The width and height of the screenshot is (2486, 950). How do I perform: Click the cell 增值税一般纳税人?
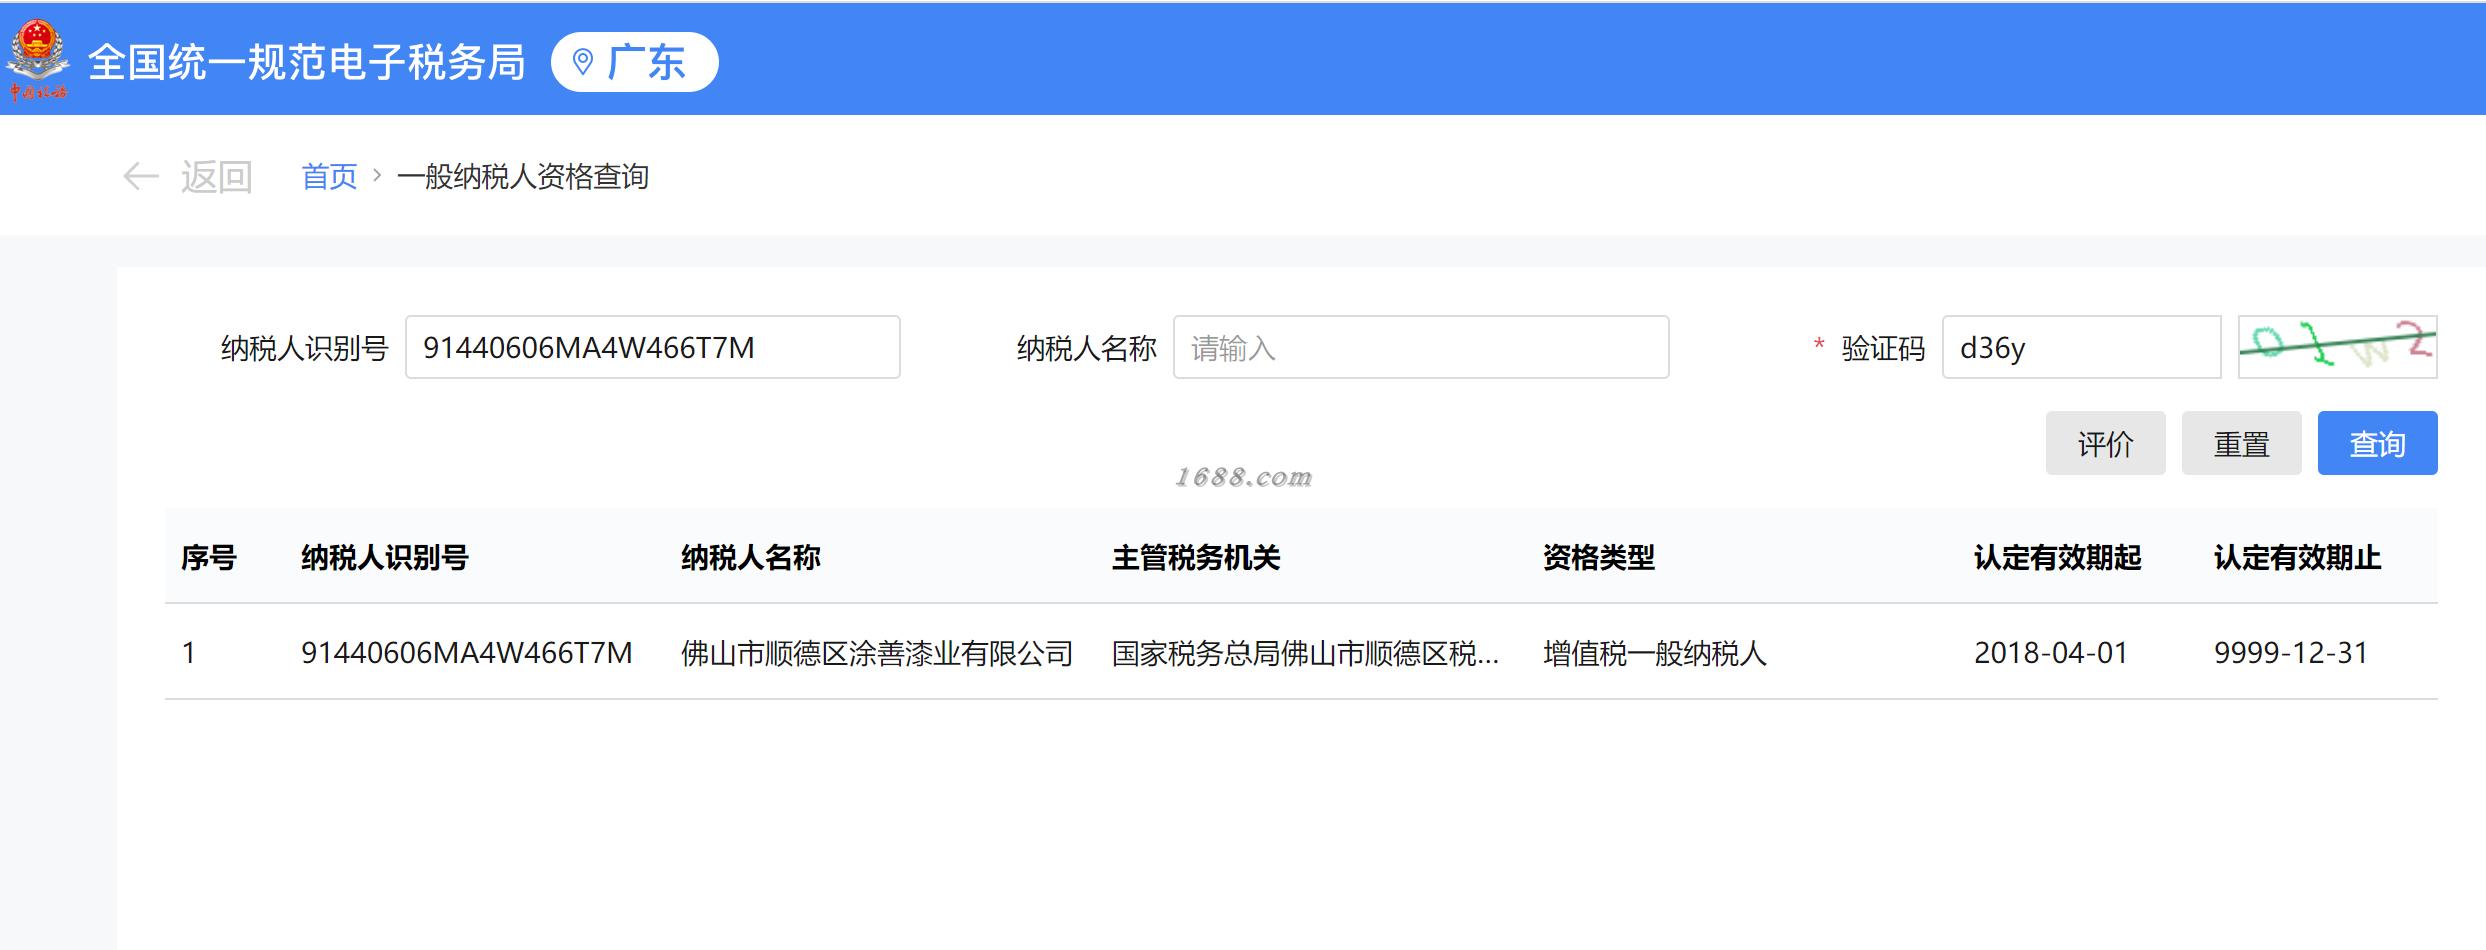(1655, 653)
